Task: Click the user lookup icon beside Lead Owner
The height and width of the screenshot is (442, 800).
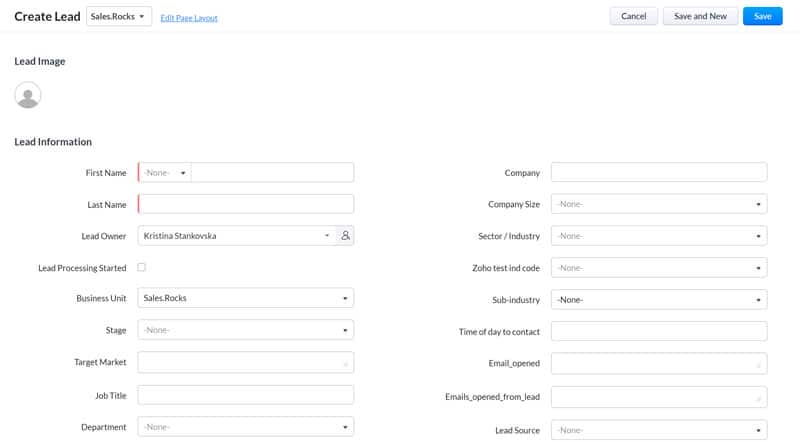Action: coord(345,236)
